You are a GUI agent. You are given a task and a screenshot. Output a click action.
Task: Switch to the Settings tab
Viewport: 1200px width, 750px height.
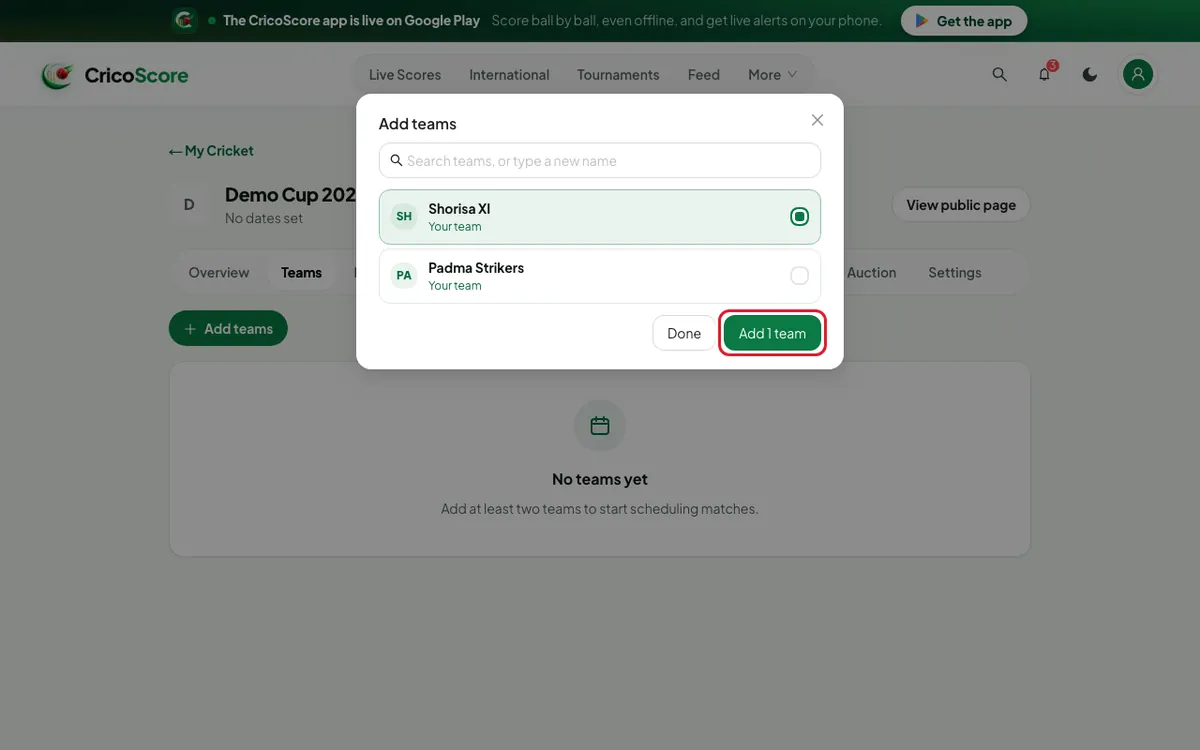pyautogui.click(x=955, y=272)
